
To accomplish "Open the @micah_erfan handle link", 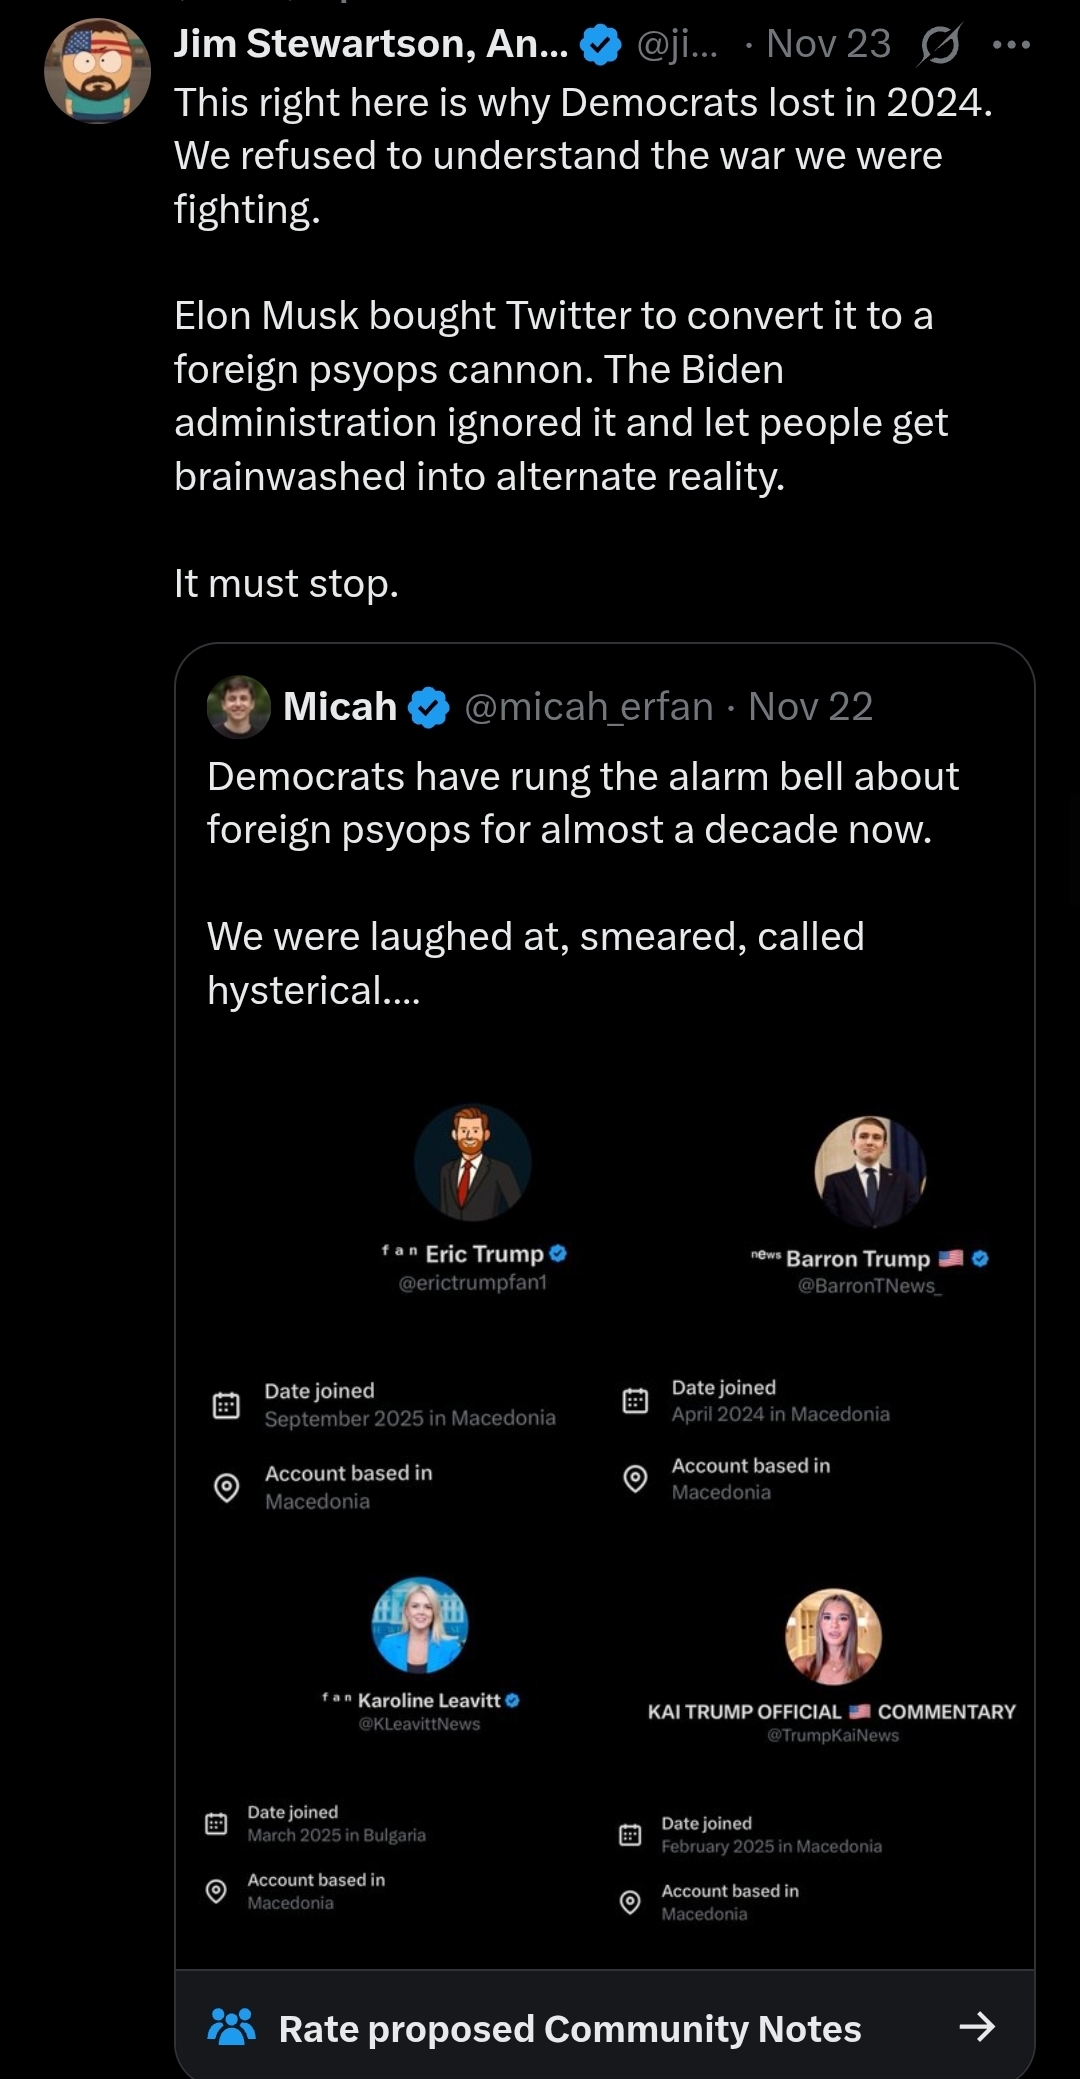I will [x=588, y=707].
